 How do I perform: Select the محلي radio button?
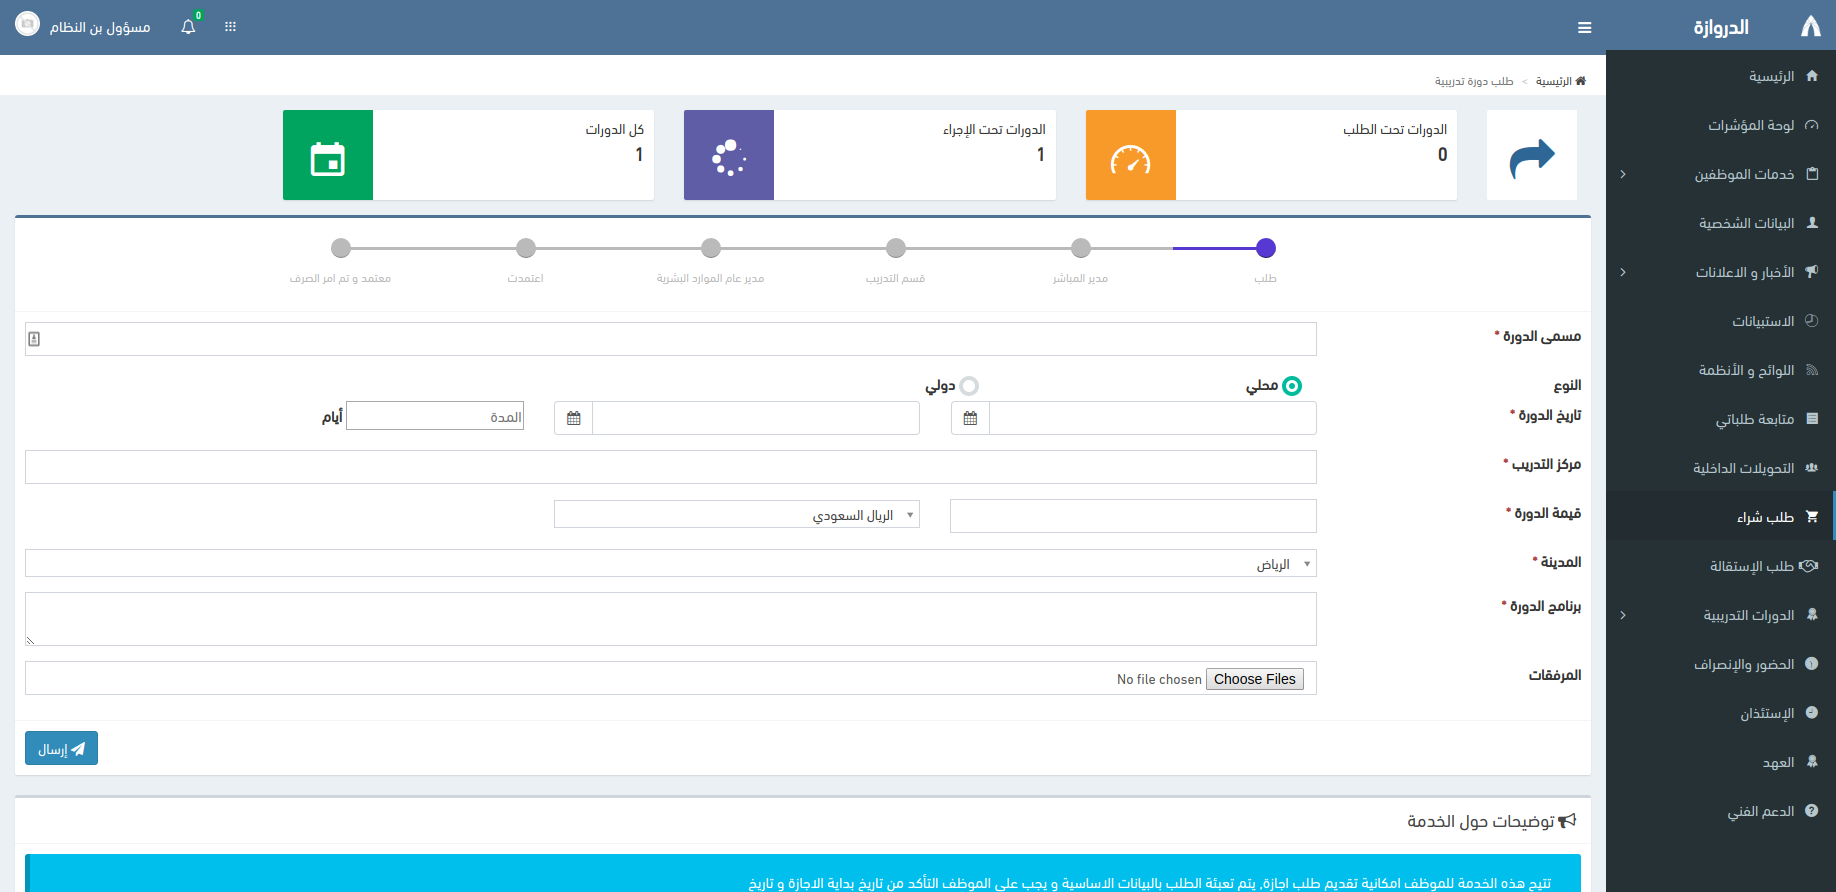pyautogui.click(x=1292, y=386)
